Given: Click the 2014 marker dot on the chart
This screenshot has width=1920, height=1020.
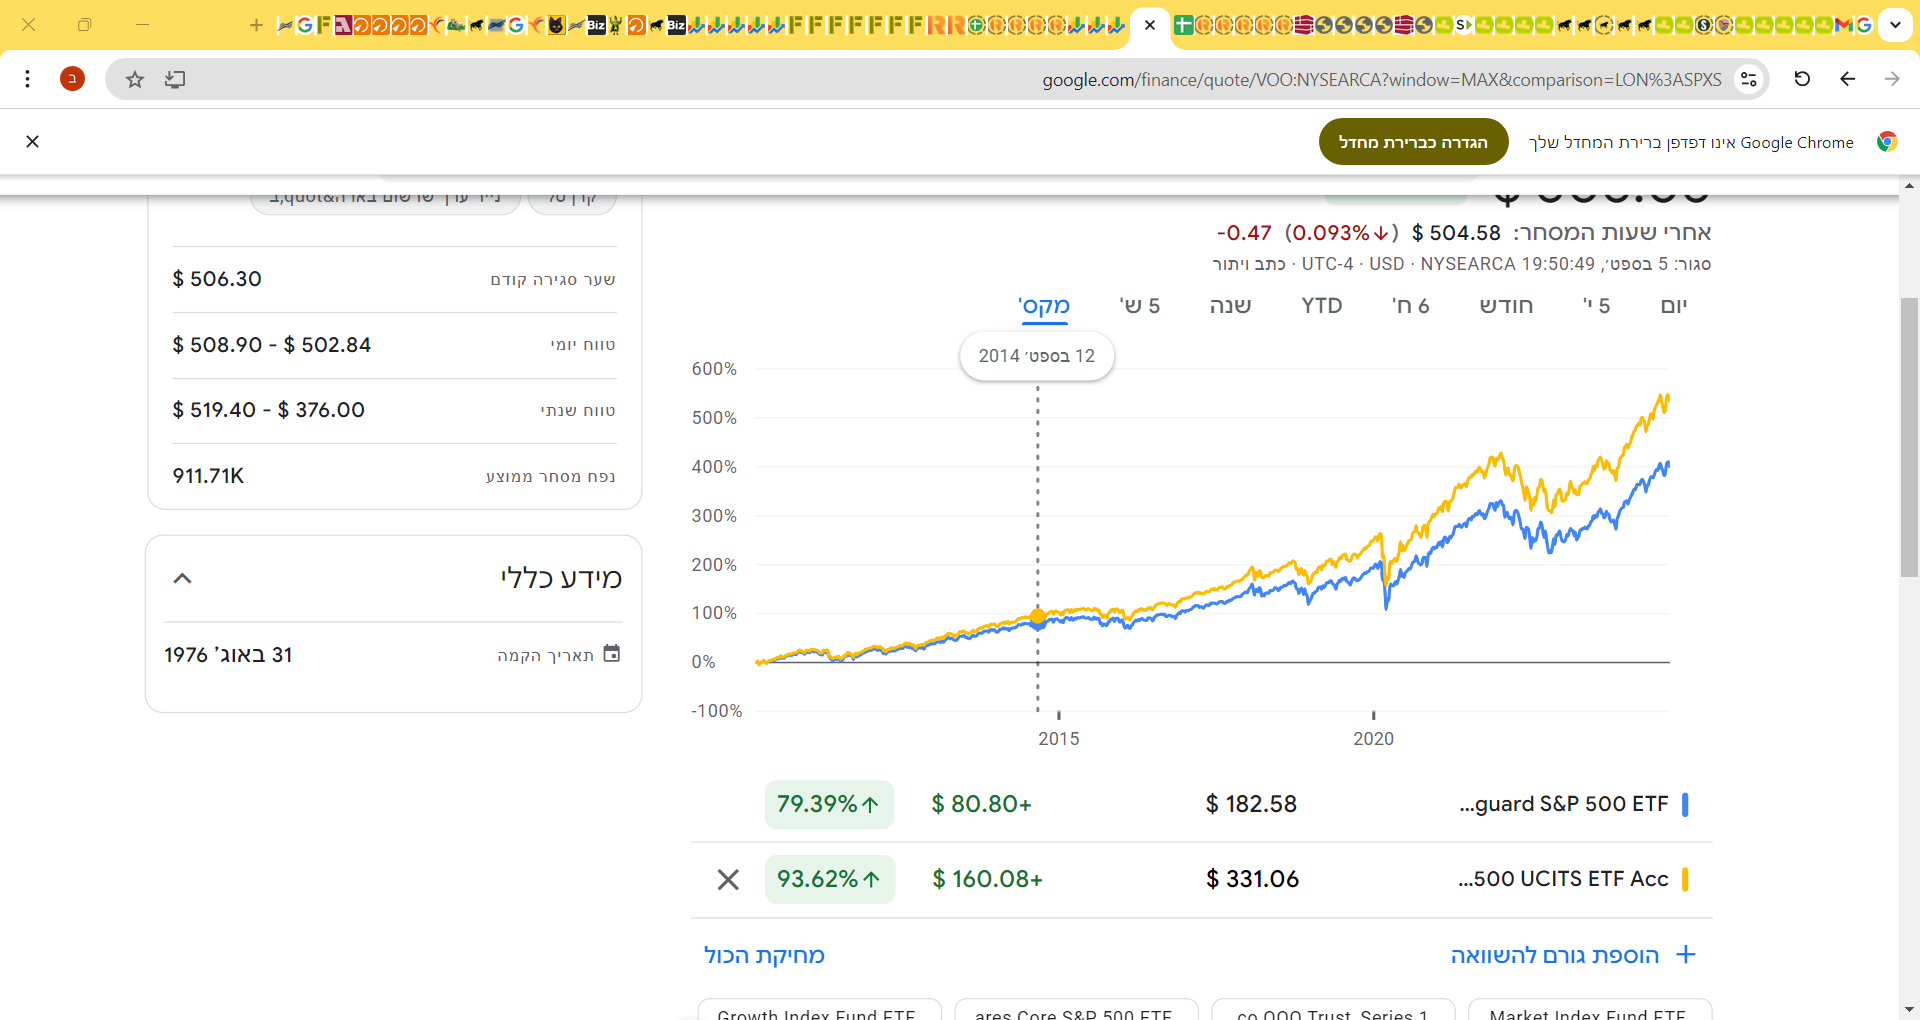Looking at the screenshot, I should [x=1038, y=618].
